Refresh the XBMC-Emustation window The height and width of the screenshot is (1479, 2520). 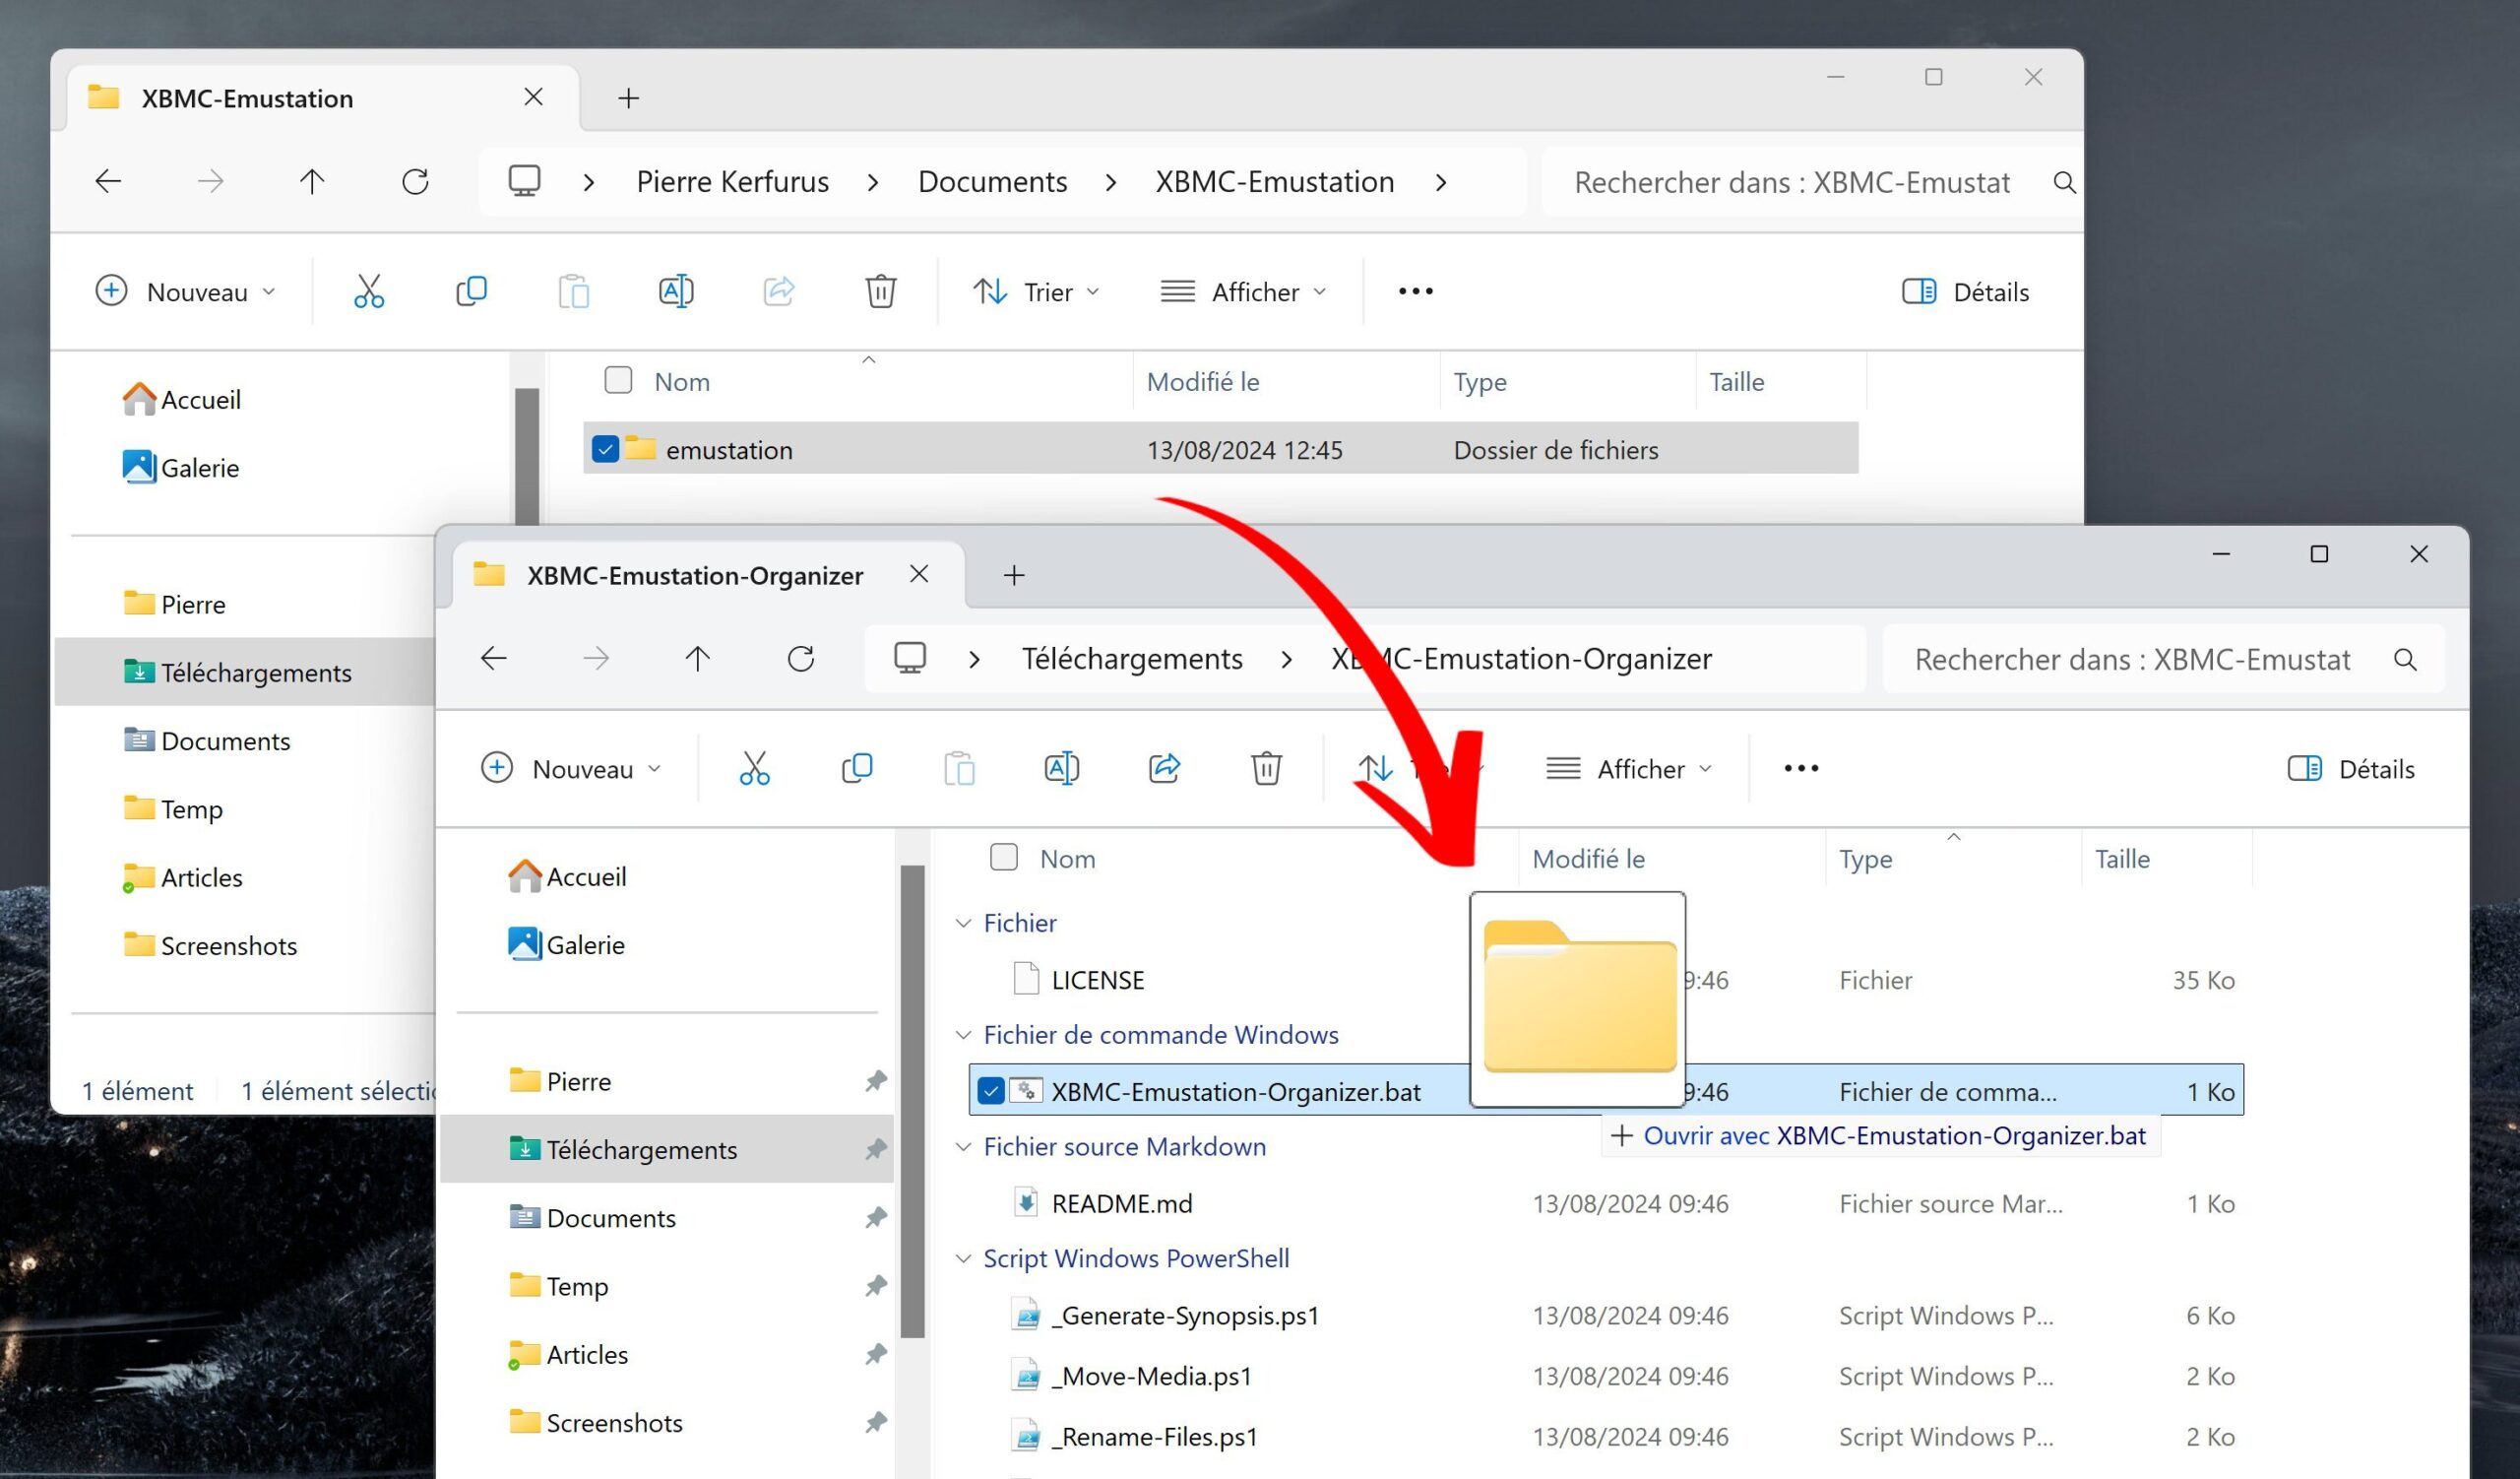point(415,181)
